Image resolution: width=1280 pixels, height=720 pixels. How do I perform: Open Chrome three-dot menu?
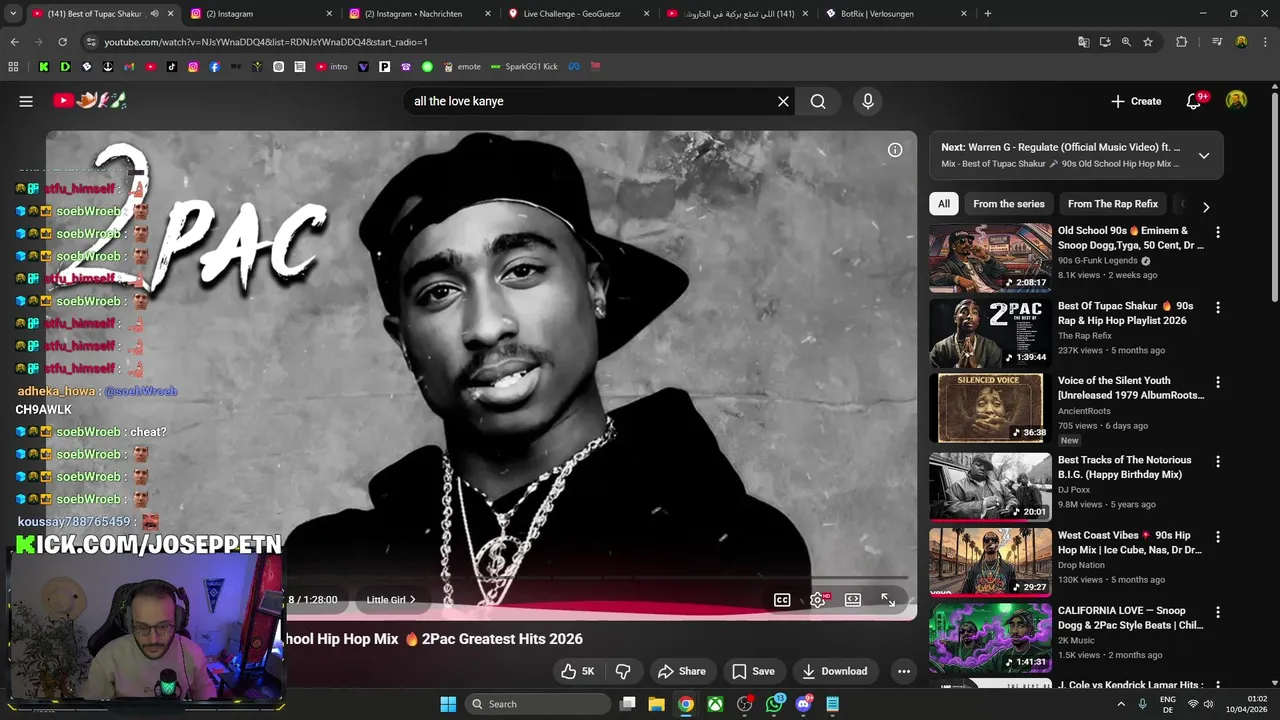click(1265, 42)
